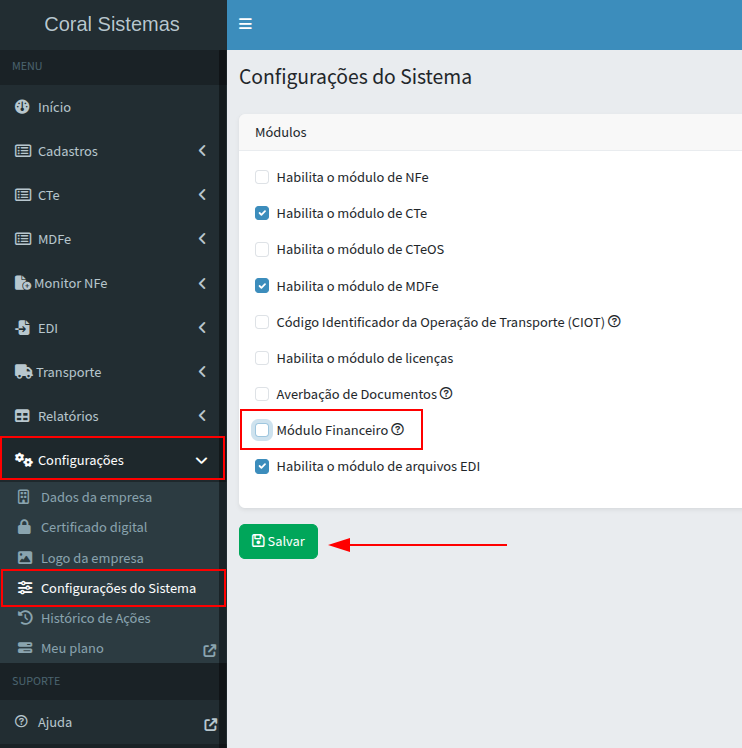The height and width of the screenshot is (748, 742).
Task: Check Habilita o módulo de NFe
Action: pyautogui.click(x=262, y=177)
